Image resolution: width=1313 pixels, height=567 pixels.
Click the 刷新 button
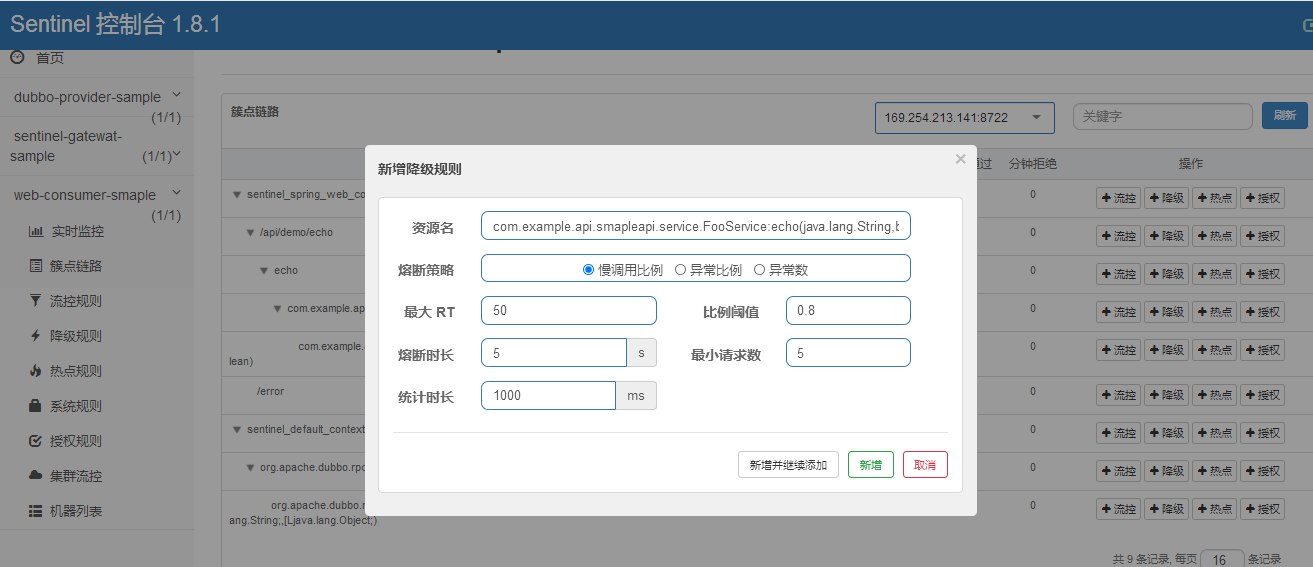coord(1285,116)
